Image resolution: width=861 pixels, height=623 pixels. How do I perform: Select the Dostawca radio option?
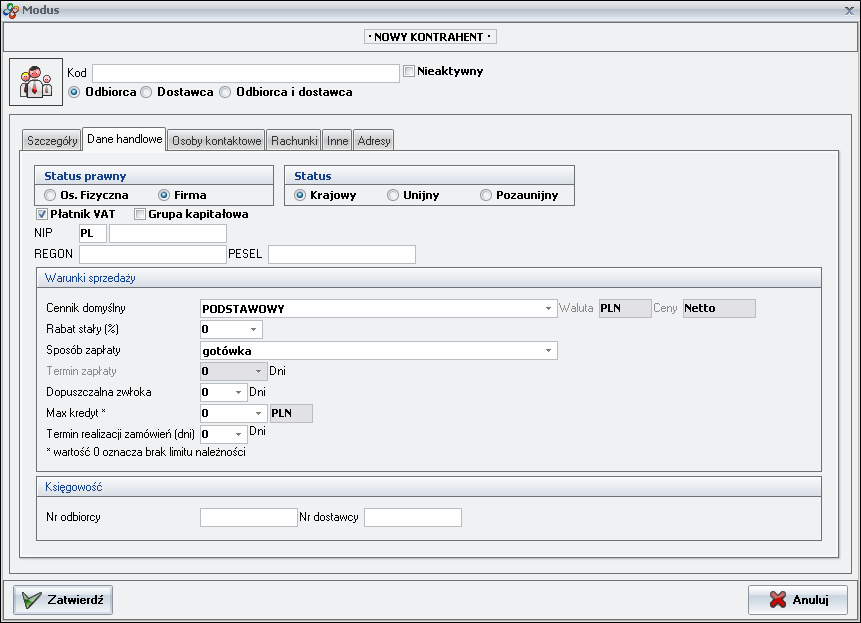tap(147, 92)
